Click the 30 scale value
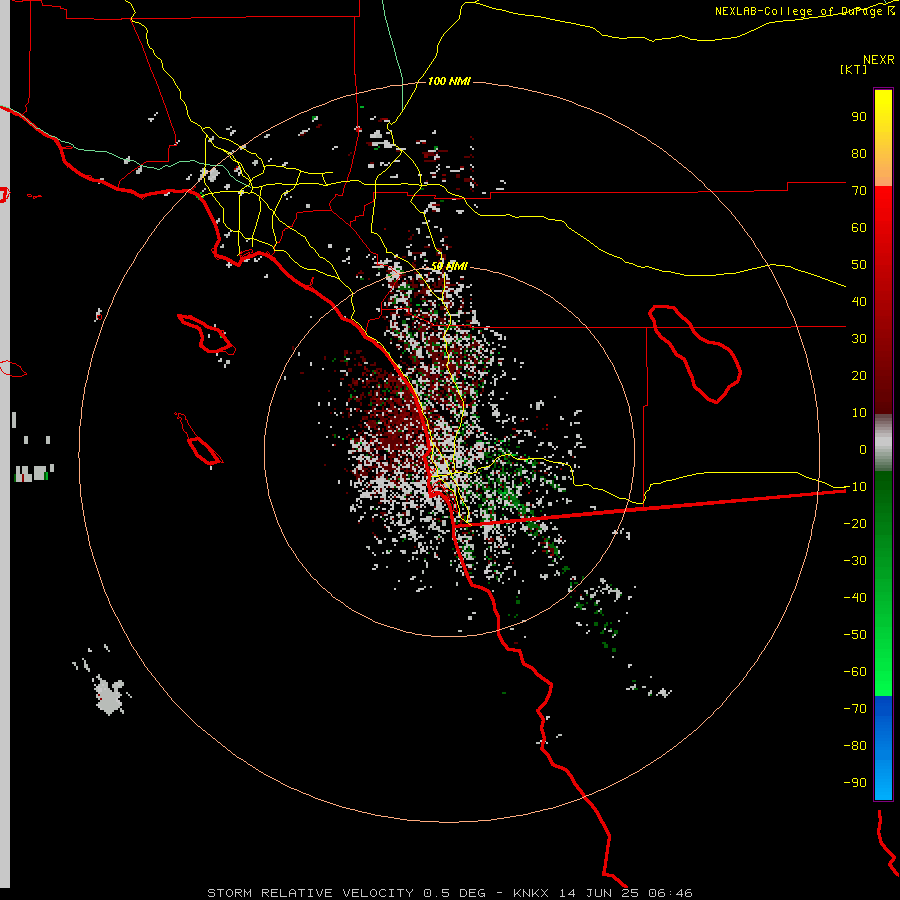900x900 pixels. 859,339
